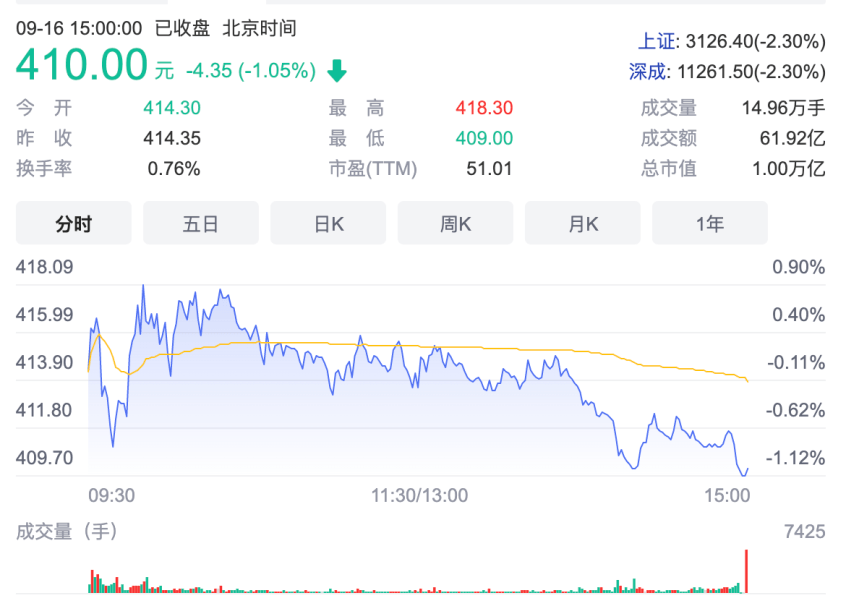Click the -0.11% percentage axis label
The width and height of the screenshot is (846, 606).
point(796,362)
